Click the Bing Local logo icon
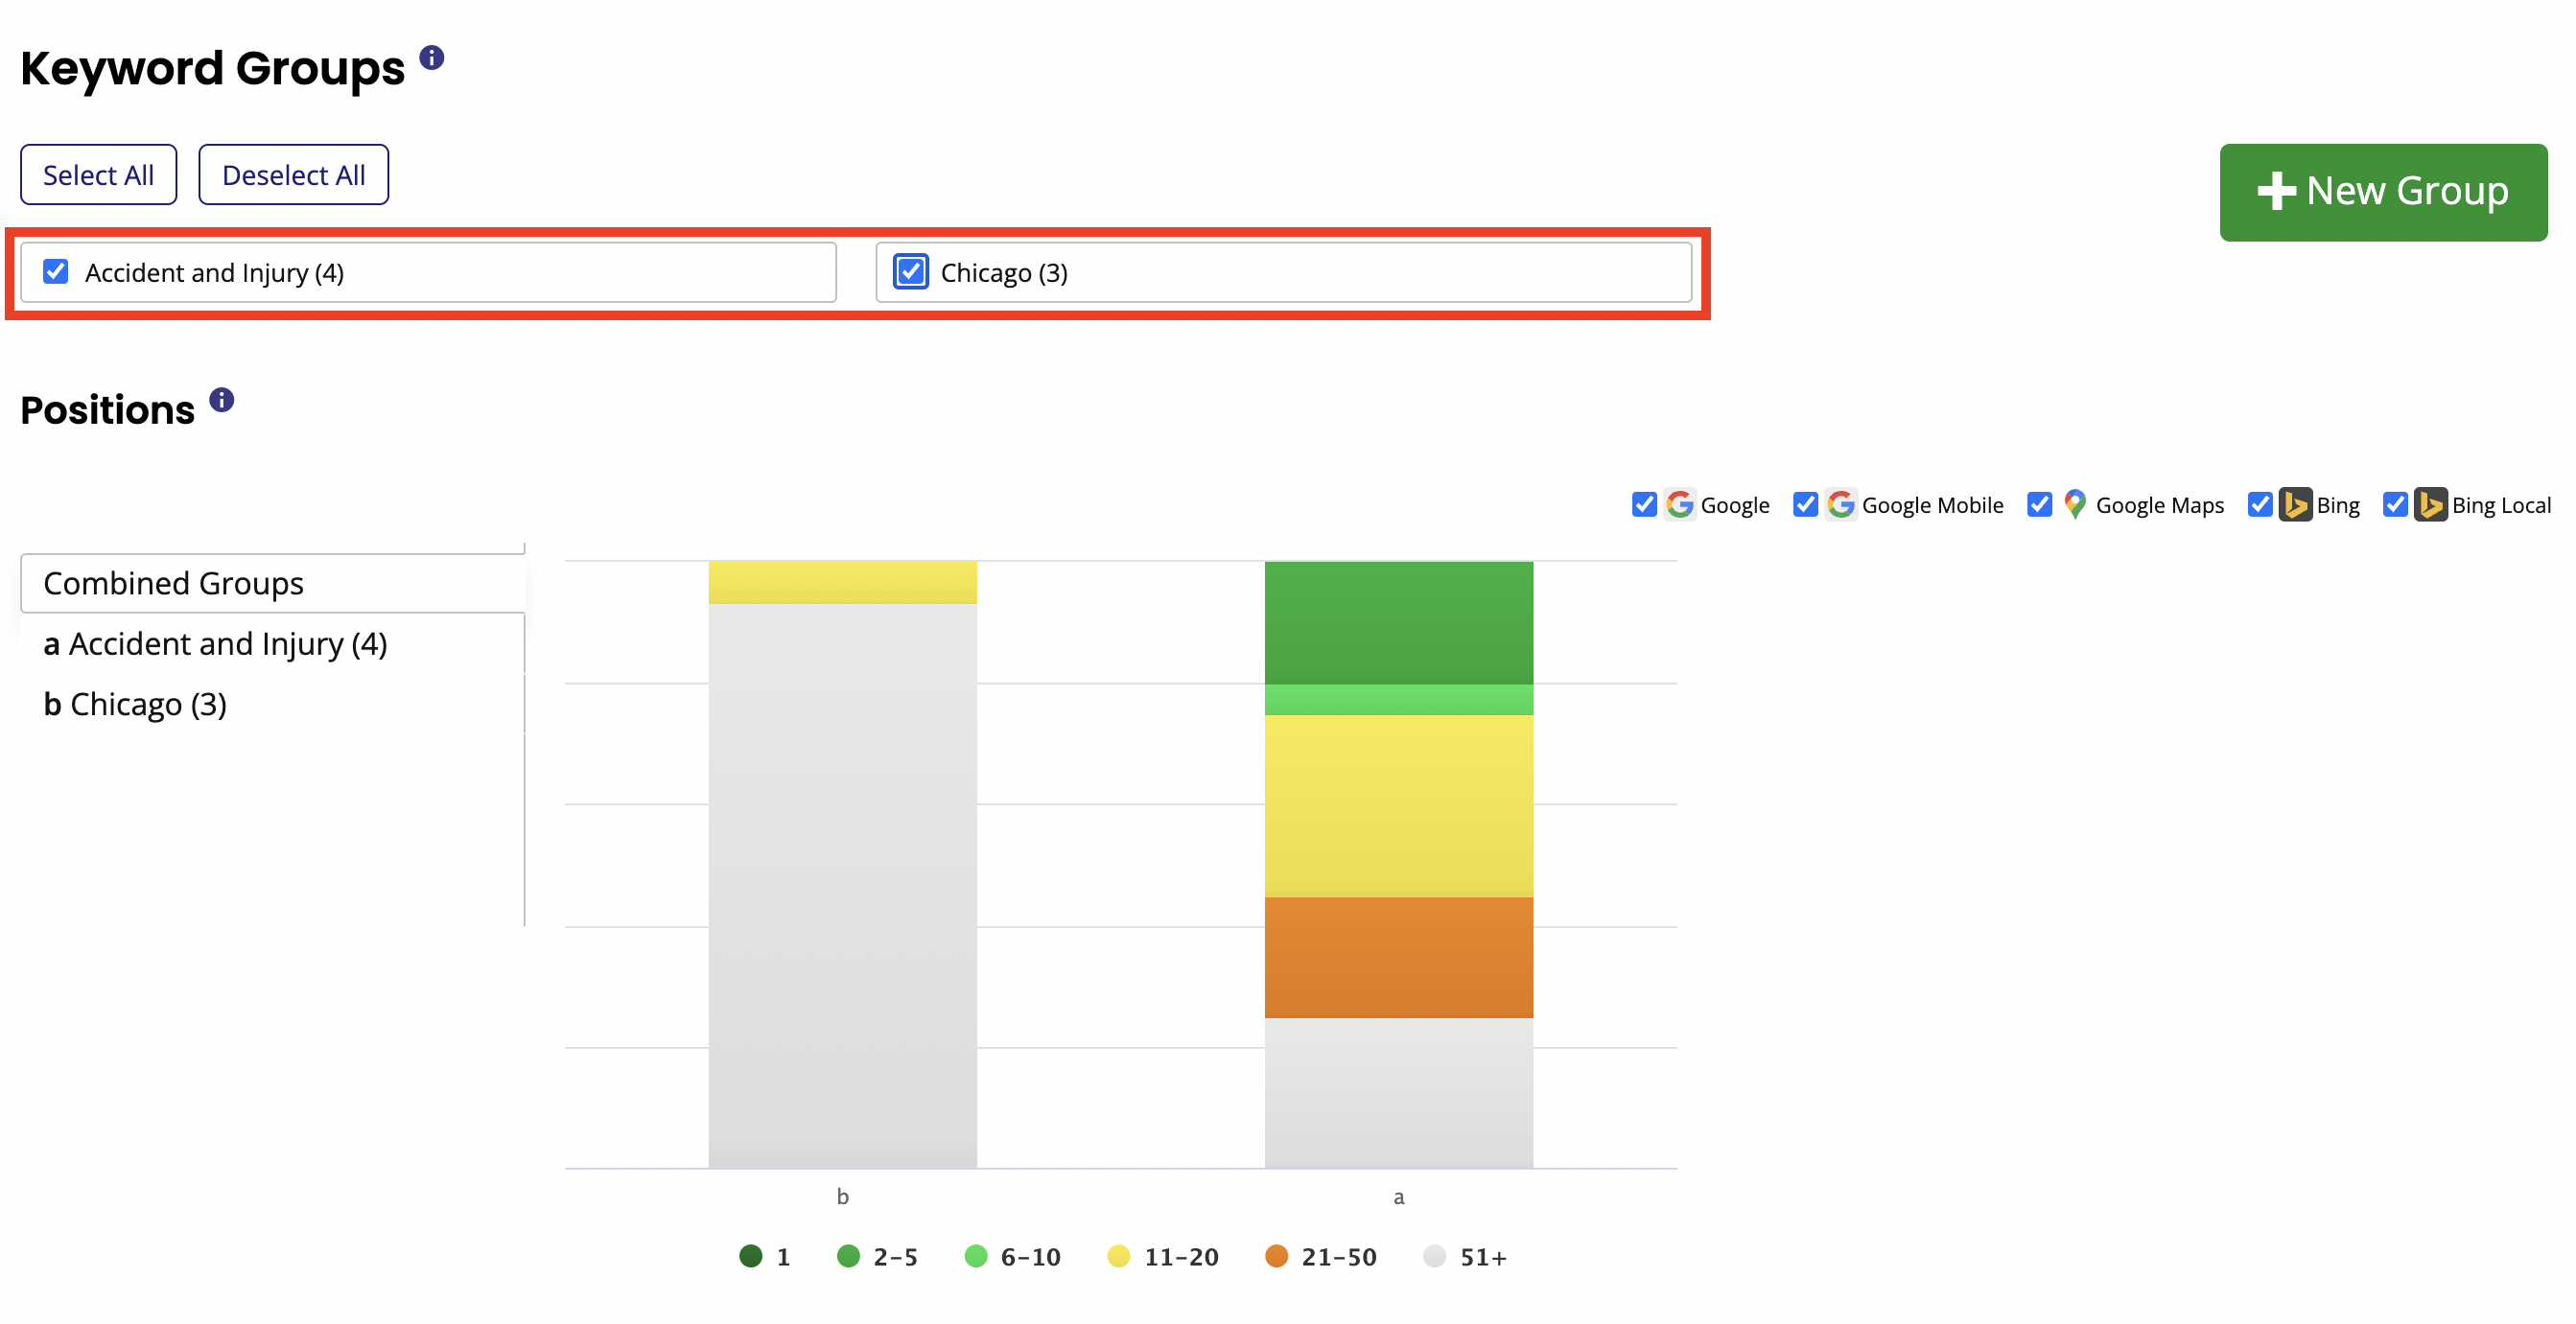Screen dimensions: 2576x1324 pyautogui.click(x=2430, y=504)
